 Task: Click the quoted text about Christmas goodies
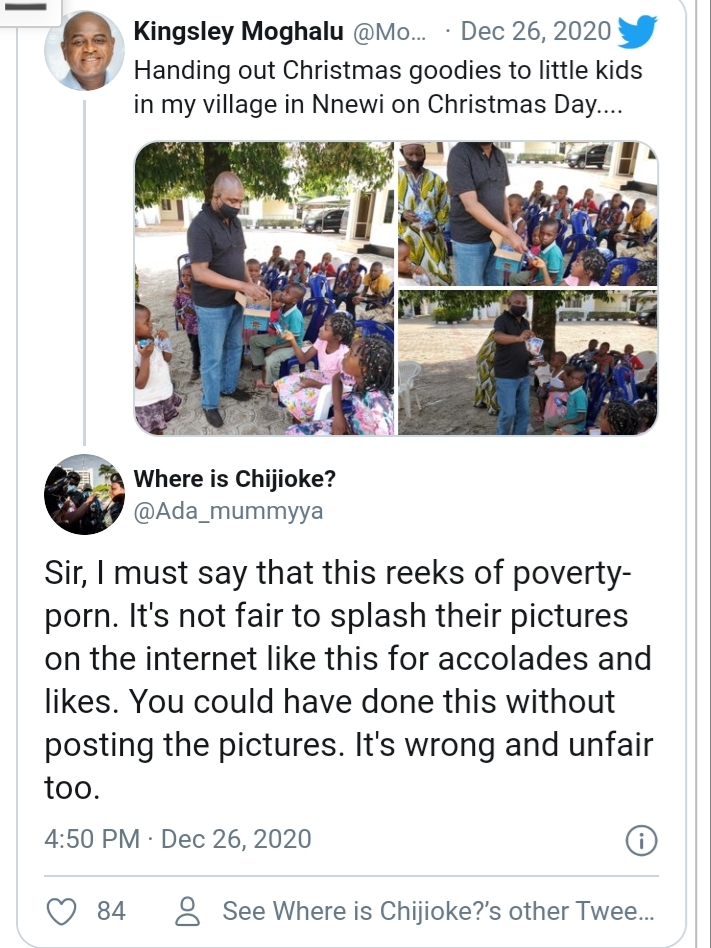(388, 87)
